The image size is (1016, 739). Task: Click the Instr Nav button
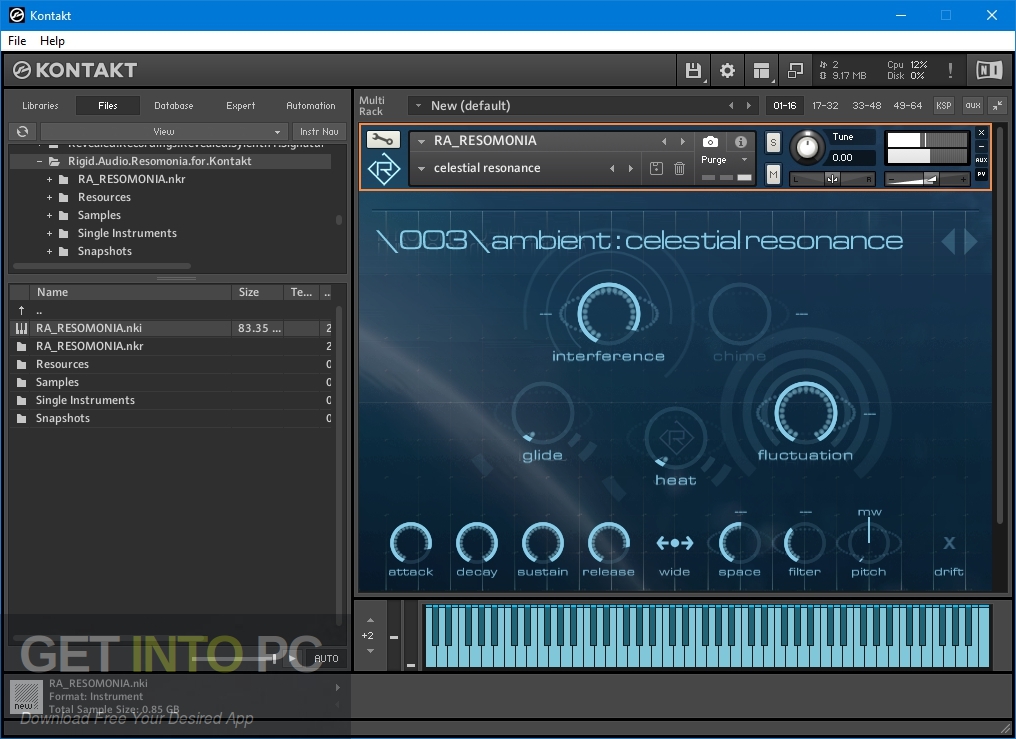tap(319, 131)
